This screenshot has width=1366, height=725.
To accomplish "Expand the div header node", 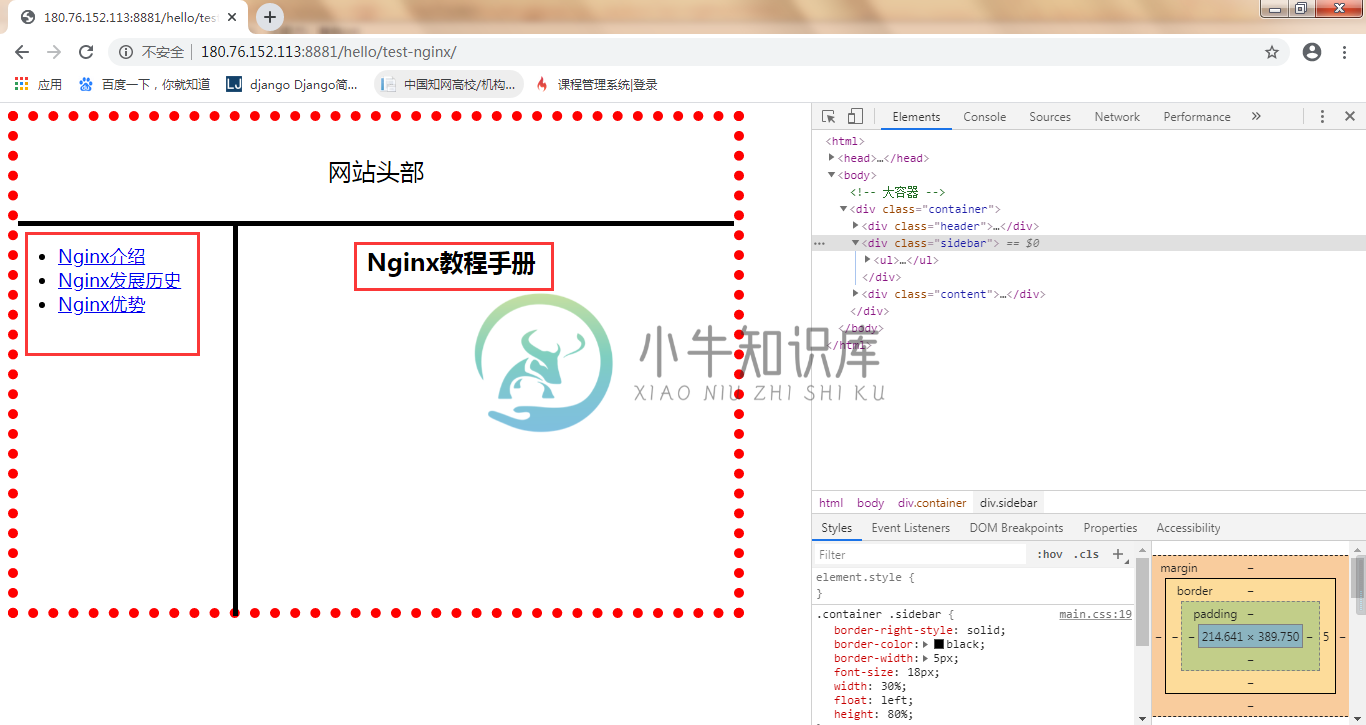I will point(856,226).
